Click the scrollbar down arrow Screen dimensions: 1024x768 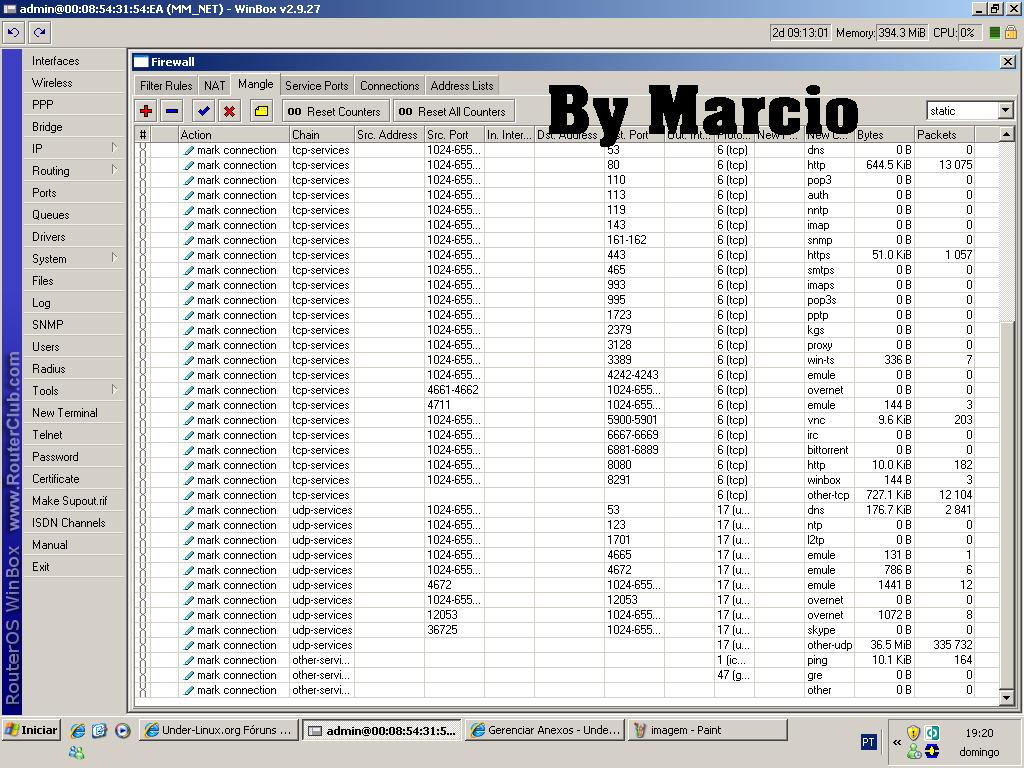[x=1006, y=697]
